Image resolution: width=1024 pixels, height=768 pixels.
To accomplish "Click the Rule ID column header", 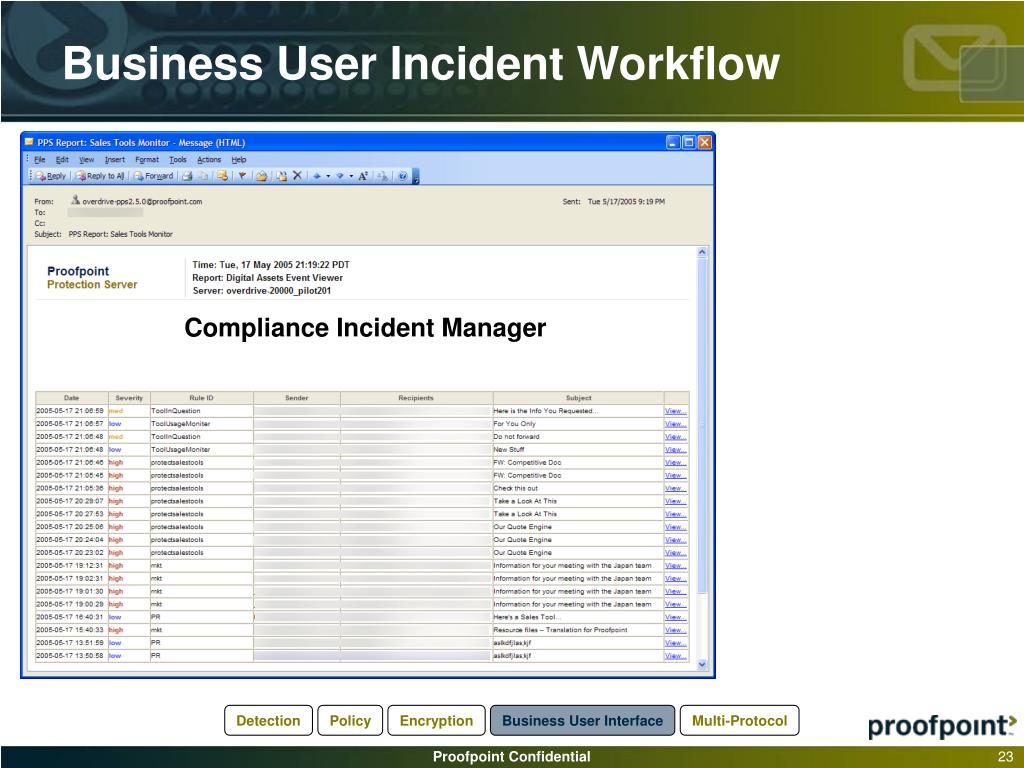I will point(201,398).
